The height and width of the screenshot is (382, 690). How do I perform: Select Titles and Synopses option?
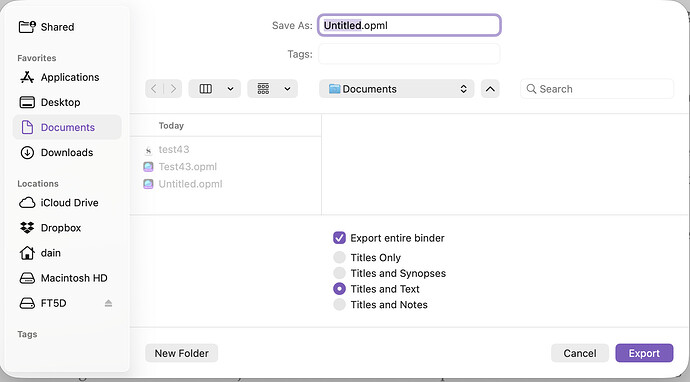[x=339, y=273]
